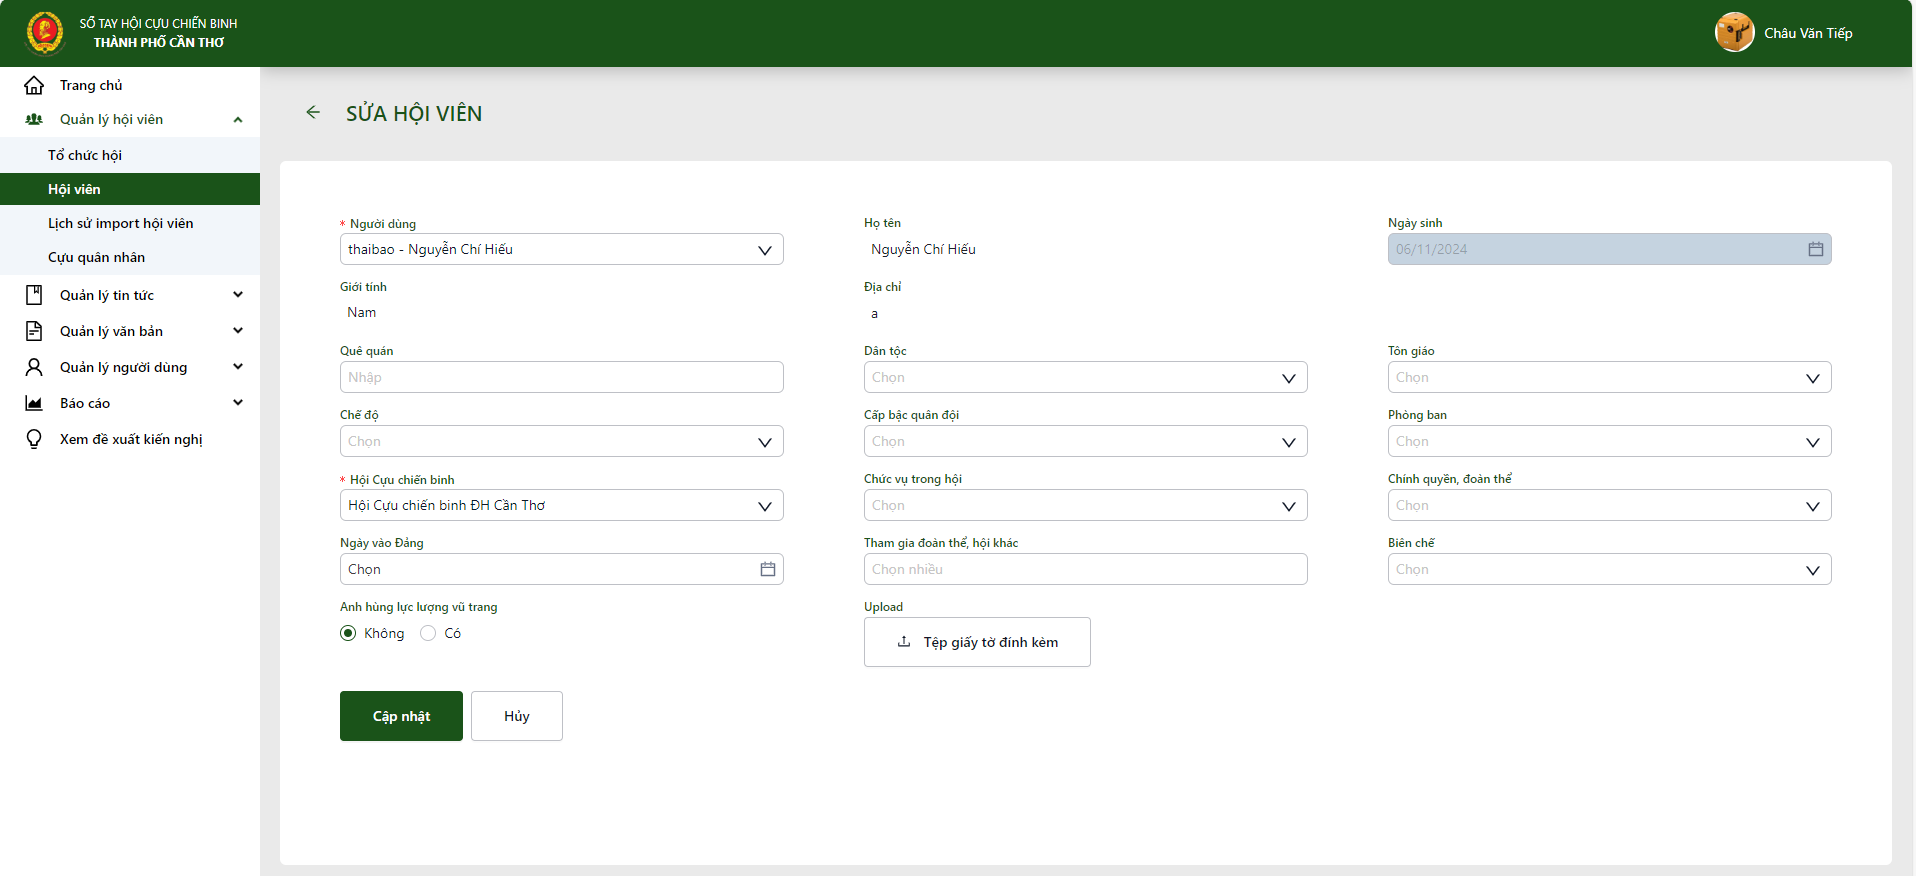The image size is (1916, 876).
Task: Click the Cập nhật button
Action: (401, 716)
